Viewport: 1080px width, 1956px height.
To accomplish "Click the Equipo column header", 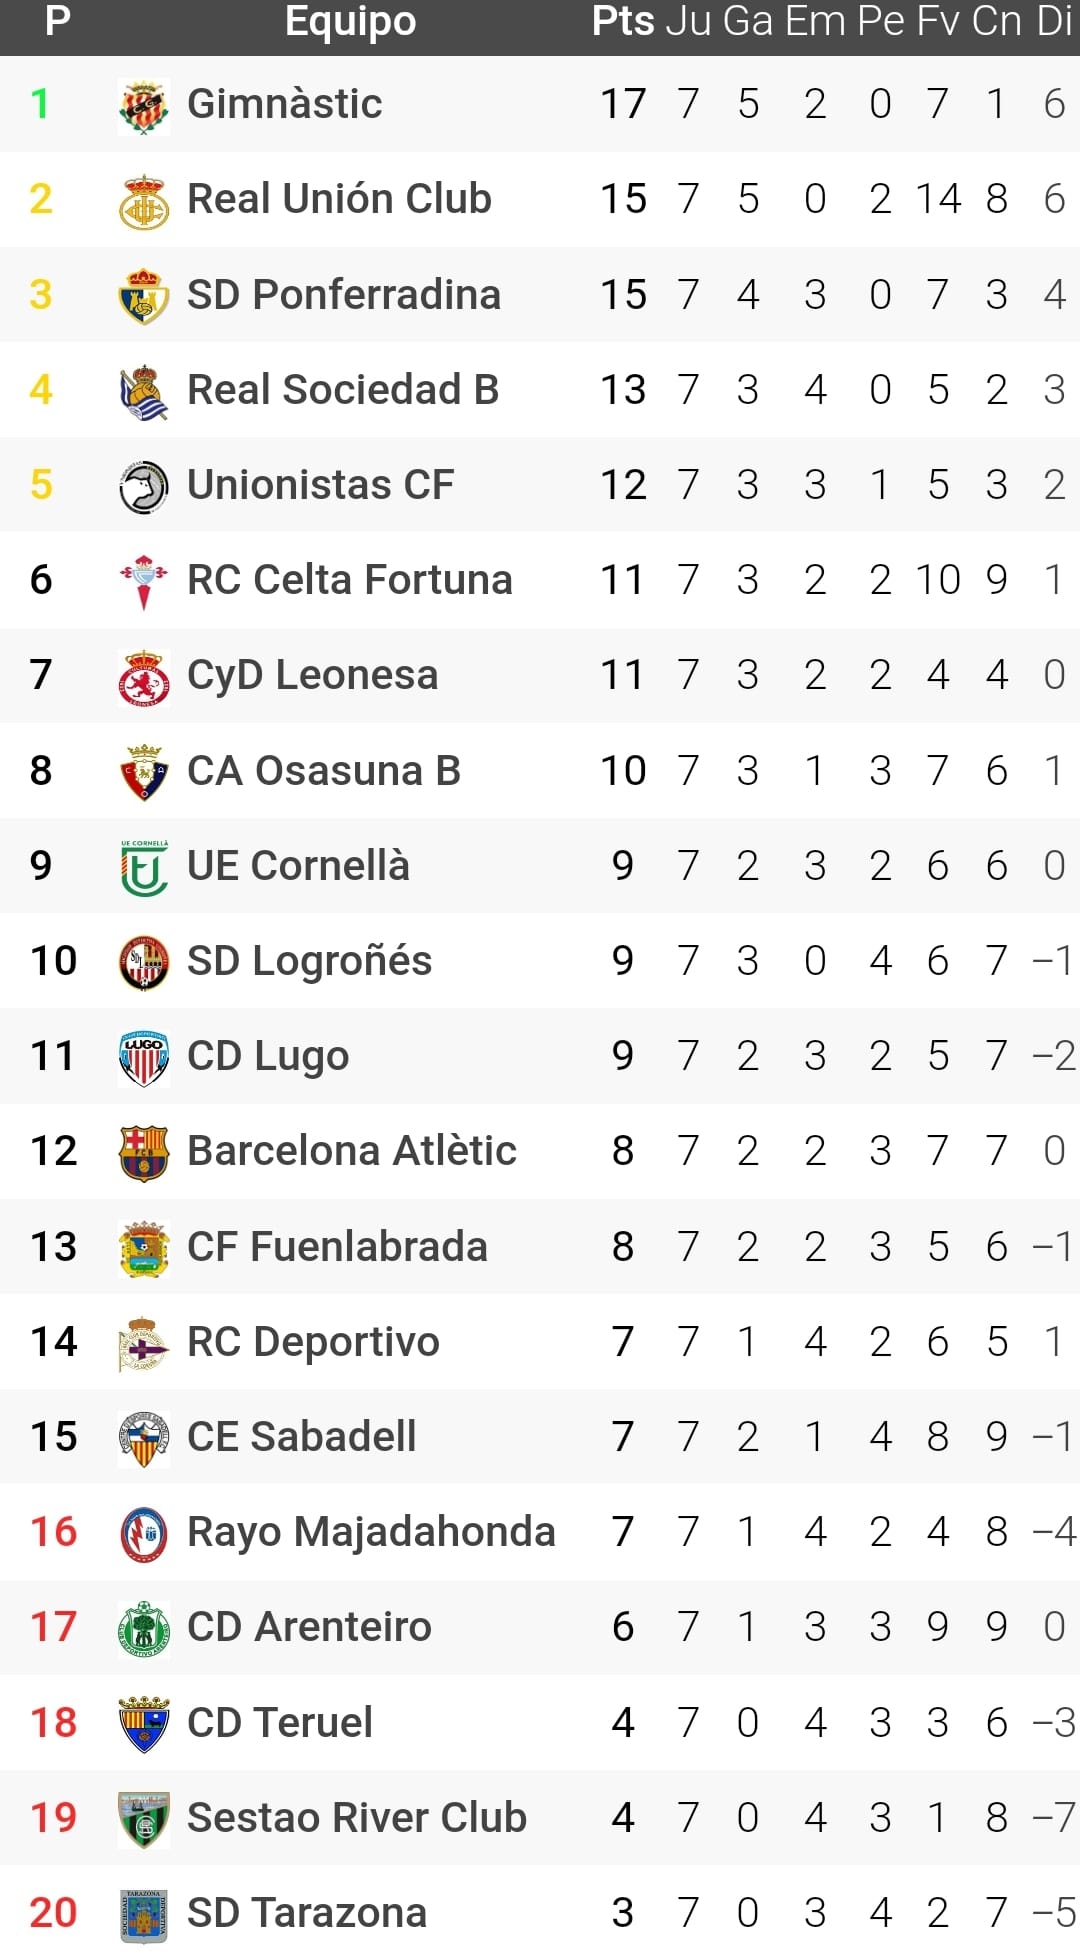I will click(x=350, y=22).
